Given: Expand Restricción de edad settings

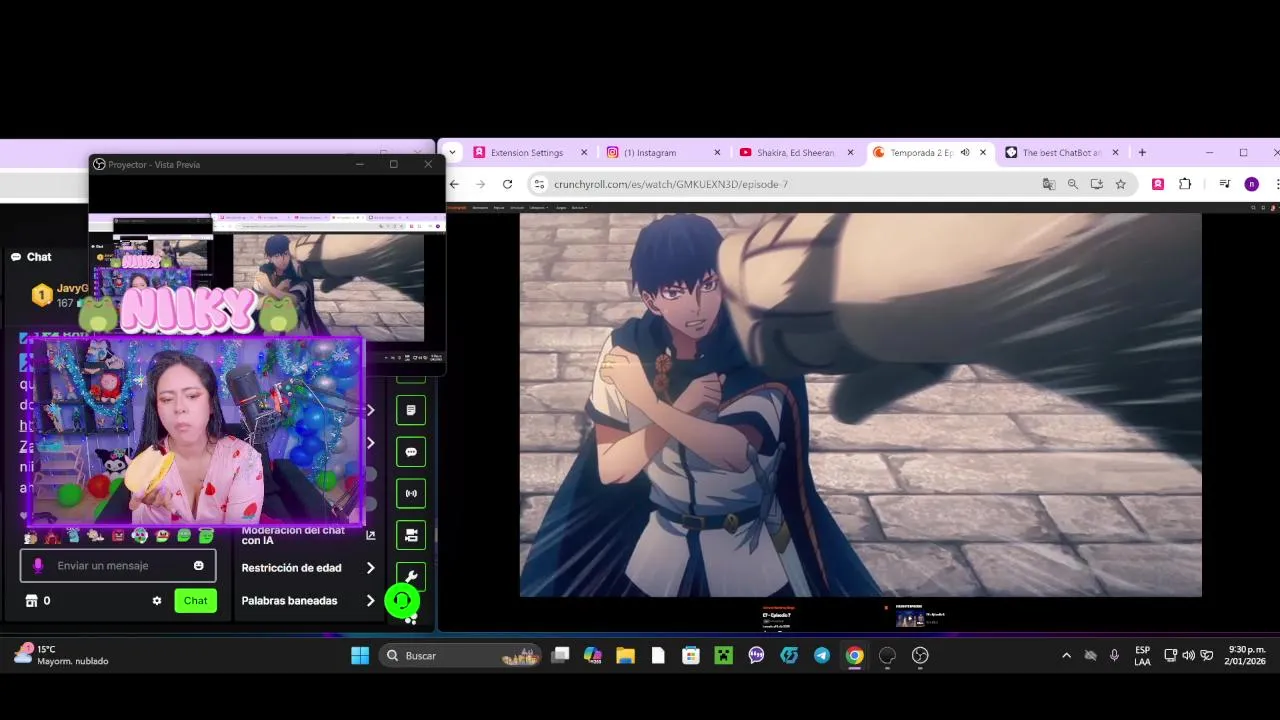Looking at the screenshot, I should [370, 568].
